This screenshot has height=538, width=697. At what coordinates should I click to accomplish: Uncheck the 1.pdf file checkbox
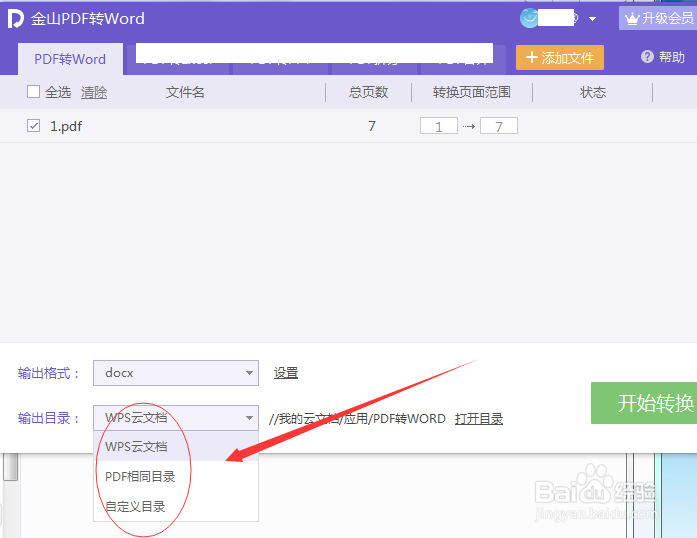pos(33,126)
